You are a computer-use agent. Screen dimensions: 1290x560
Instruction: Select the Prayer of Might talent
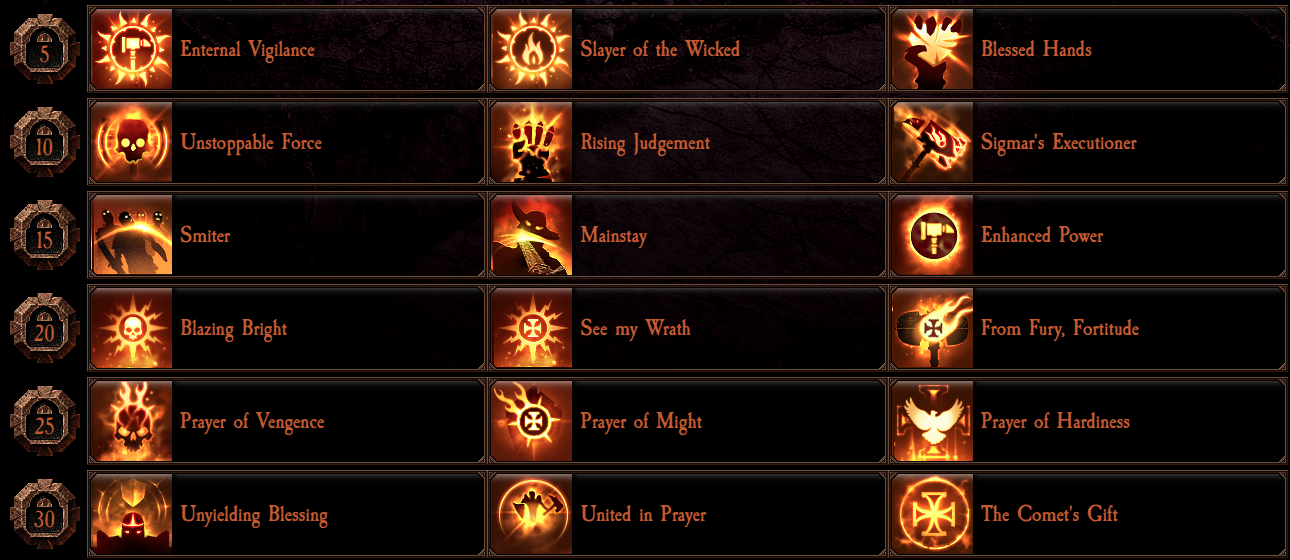point(686,421)
